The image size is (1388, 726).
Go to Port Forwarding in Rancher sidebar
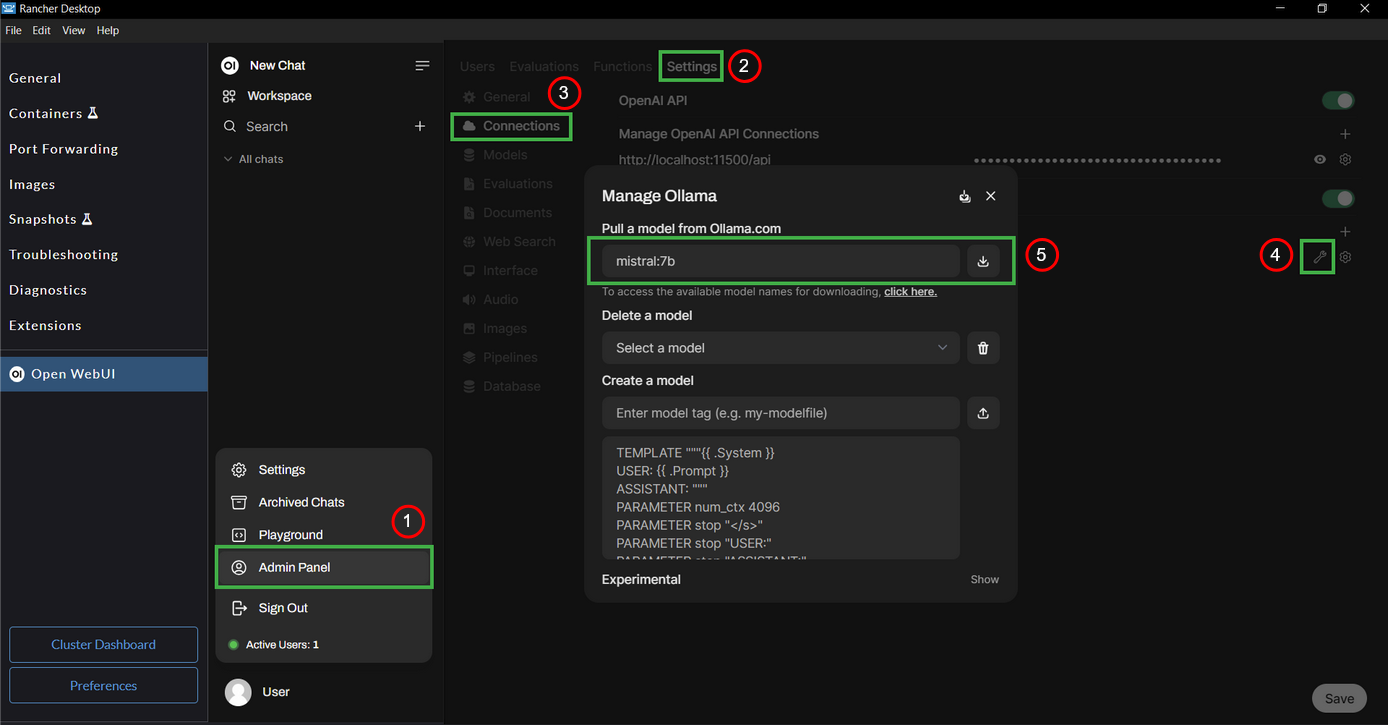tap(64, 149)
